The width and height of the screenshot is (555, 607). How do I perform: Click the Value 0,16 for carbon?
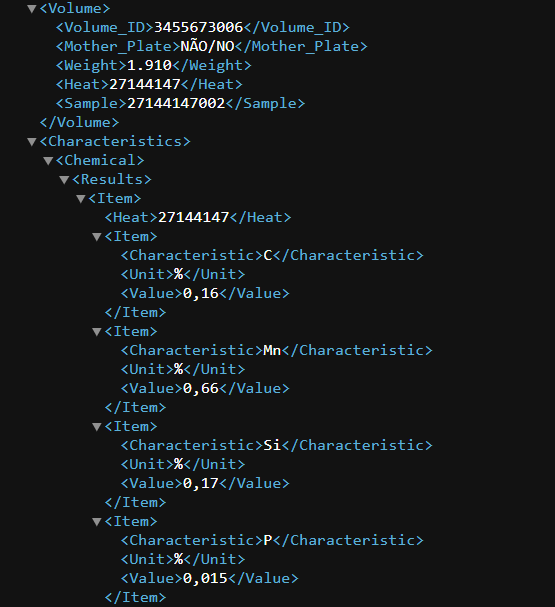tap(201, 293)
